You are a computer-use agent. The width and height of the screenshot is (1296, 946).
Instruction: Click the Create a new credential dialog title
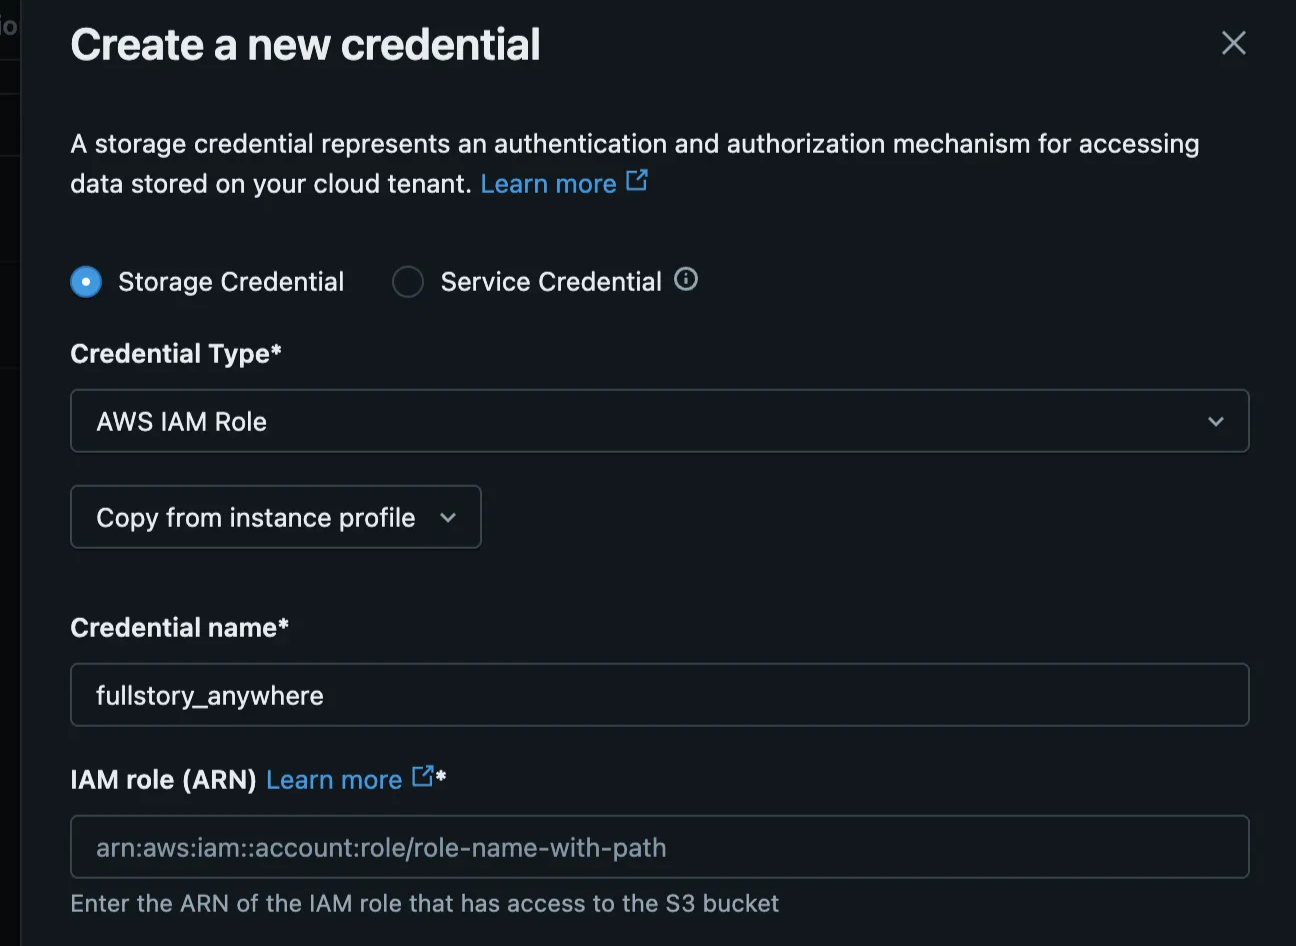pos(304,44)
